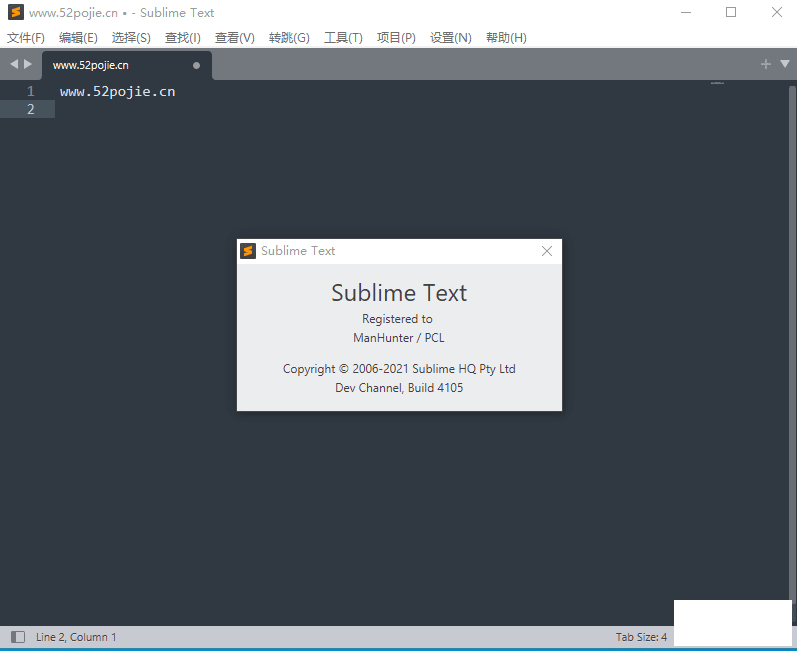Click the Line 2, Column 1 status
The height and width of the screenshot is (651, 797).
76,637
